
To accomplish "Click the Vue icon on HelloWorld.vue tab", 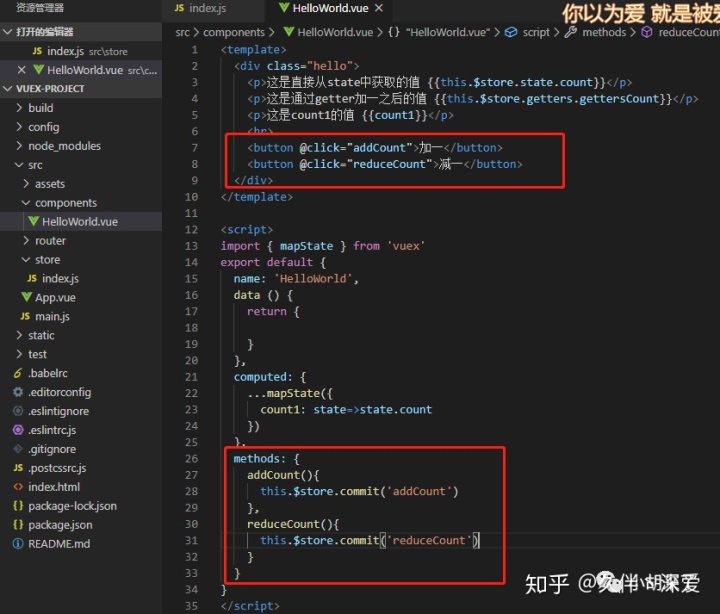I will pos(284,8).
